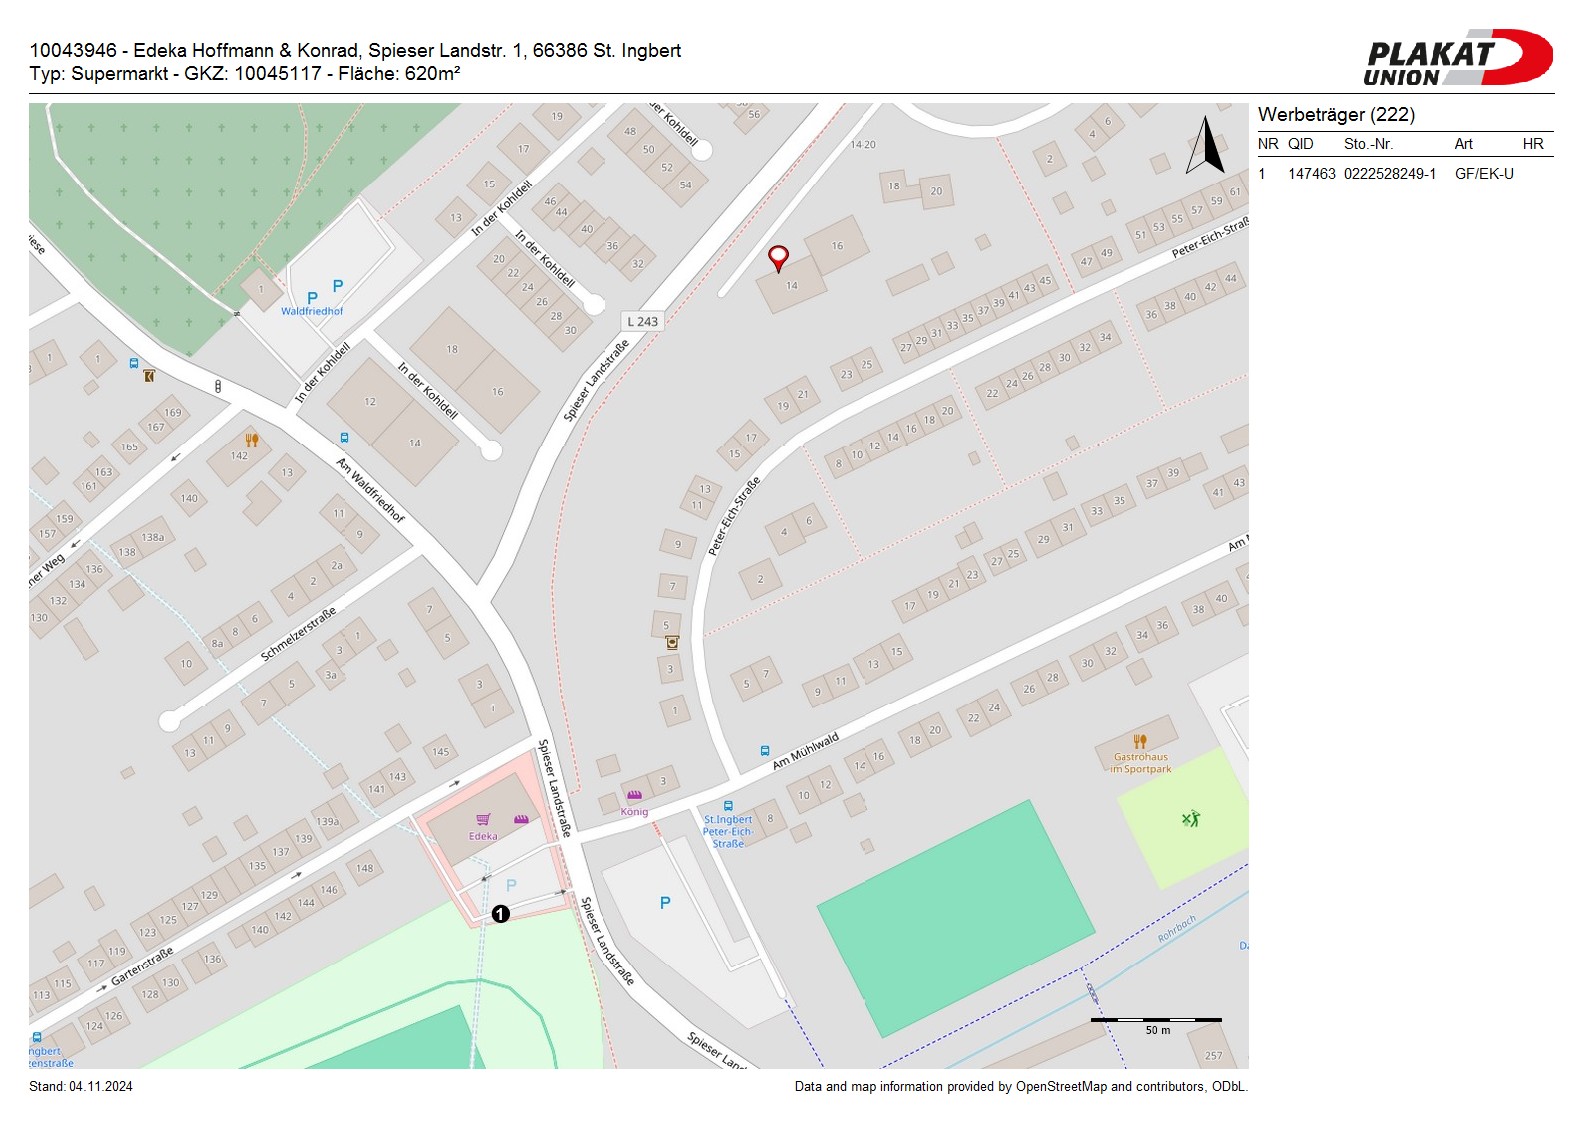The image size is (1587, 1123).
Task: Select the sports pitch icon on green field
Action: (1190, 819)
